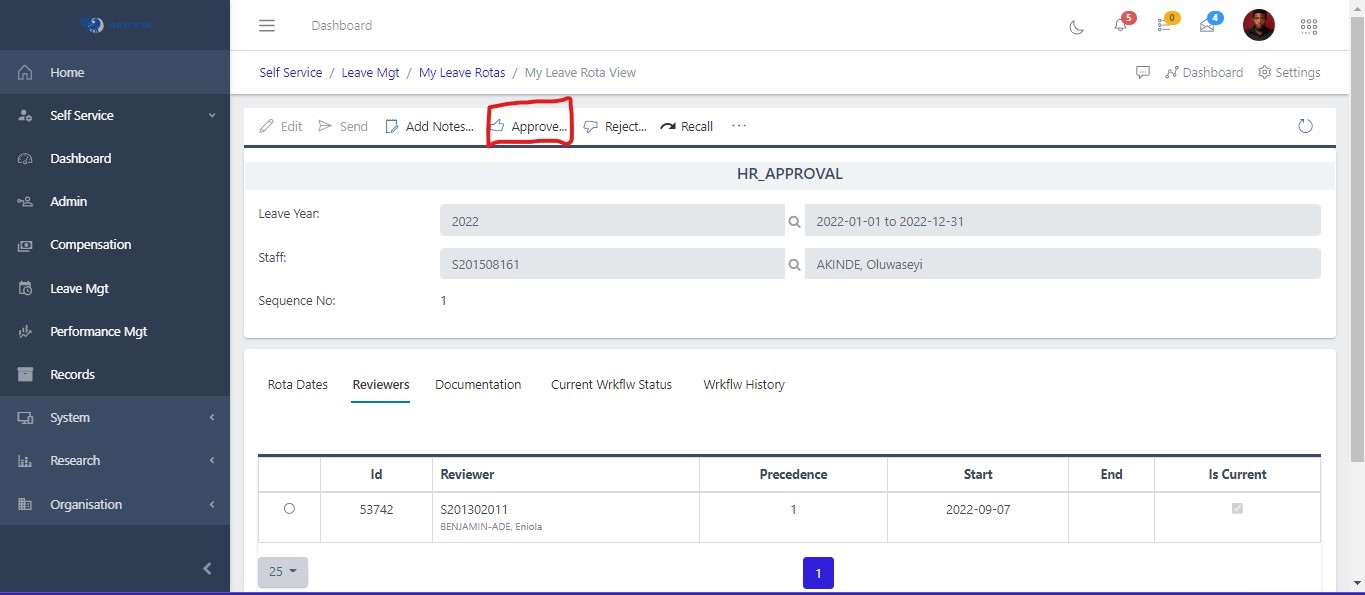Open the notifications bell icon

coord(1120,26)
